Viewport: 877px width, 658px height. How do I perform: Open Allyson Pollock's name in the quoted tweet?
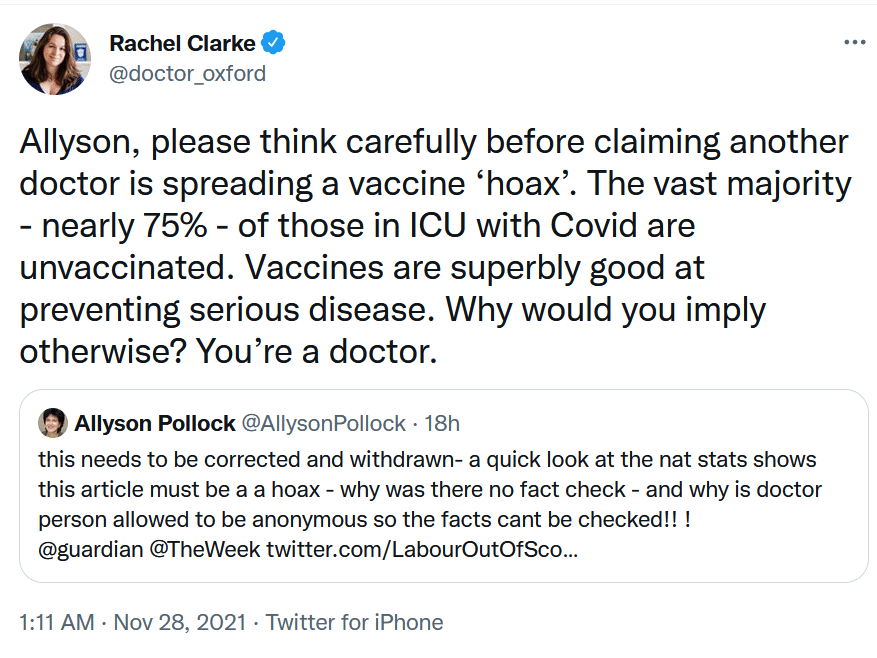(x=155, y=424)
